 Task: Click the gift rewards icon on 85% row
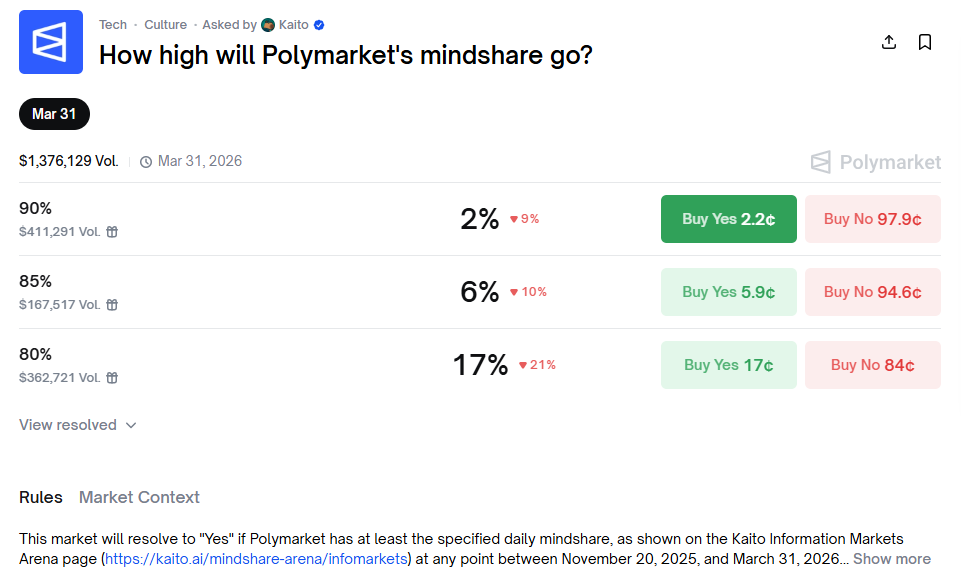point(112,305)
